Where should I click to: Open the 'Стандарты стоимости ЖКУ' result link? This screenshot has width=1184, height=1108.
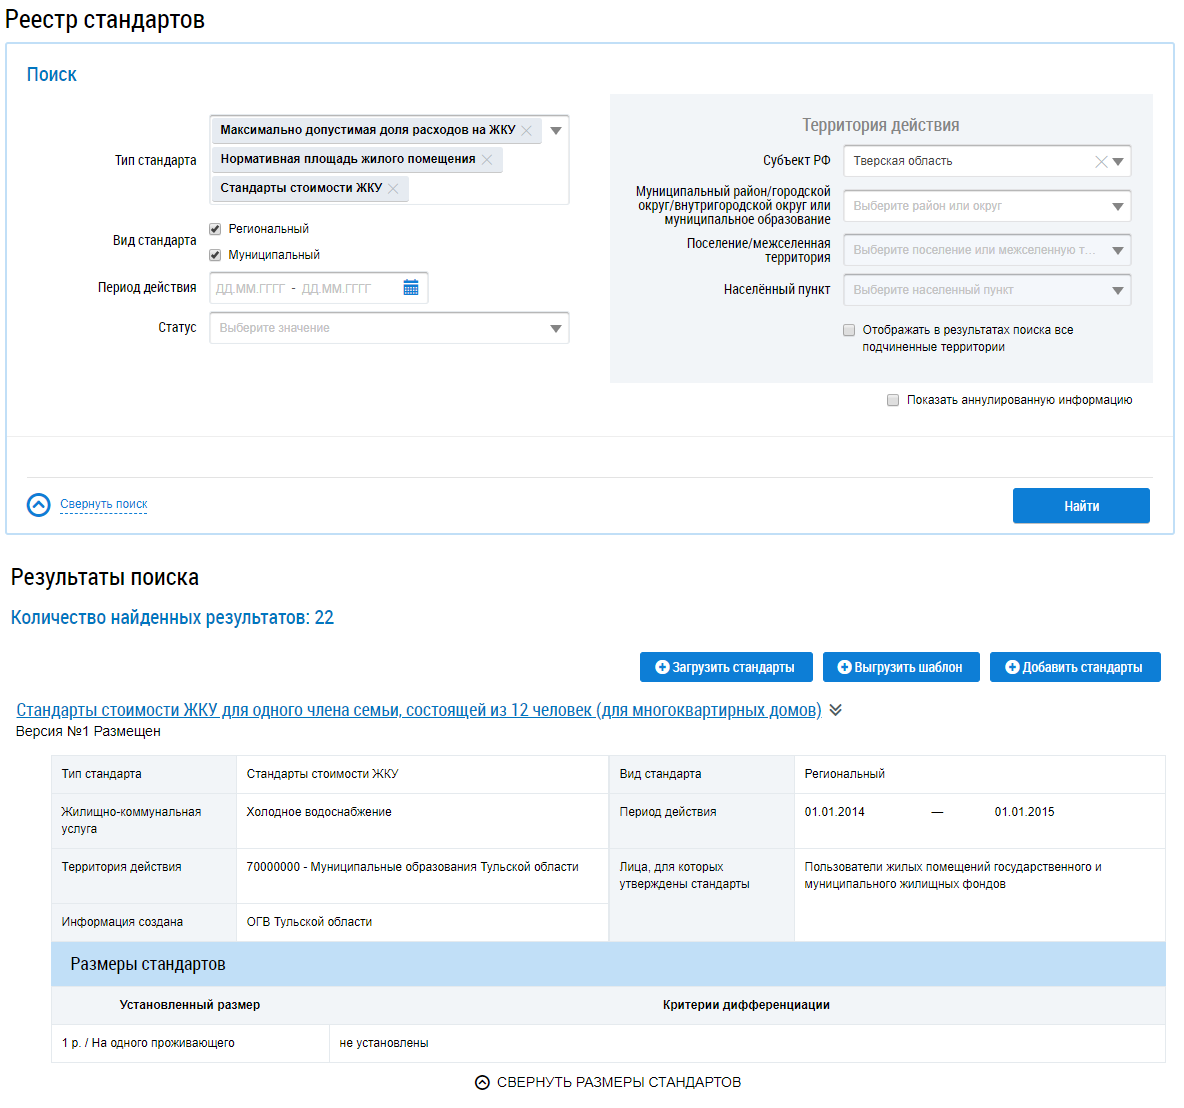coord(418,710)
